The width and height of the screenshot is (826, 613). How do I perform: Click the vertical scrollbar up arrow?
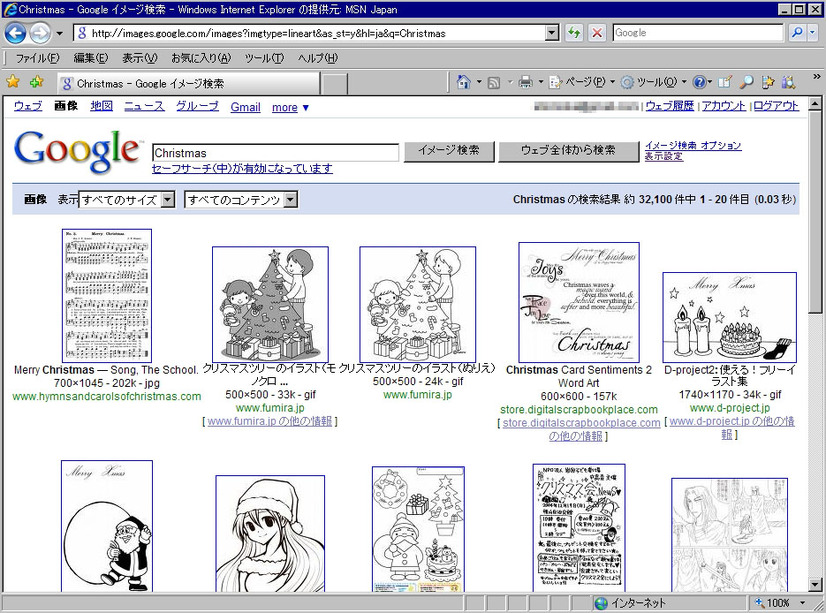click(815, 103)
